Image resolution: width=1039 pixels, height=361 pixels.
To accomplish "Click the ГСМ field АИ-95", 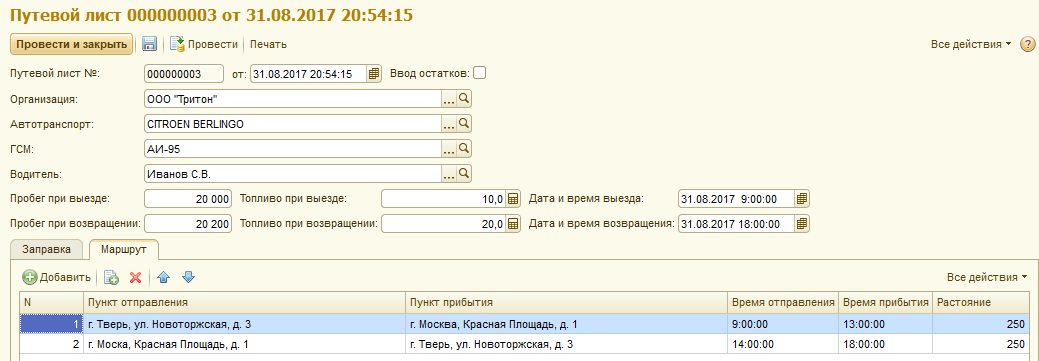I will click(x=292, y=148).
